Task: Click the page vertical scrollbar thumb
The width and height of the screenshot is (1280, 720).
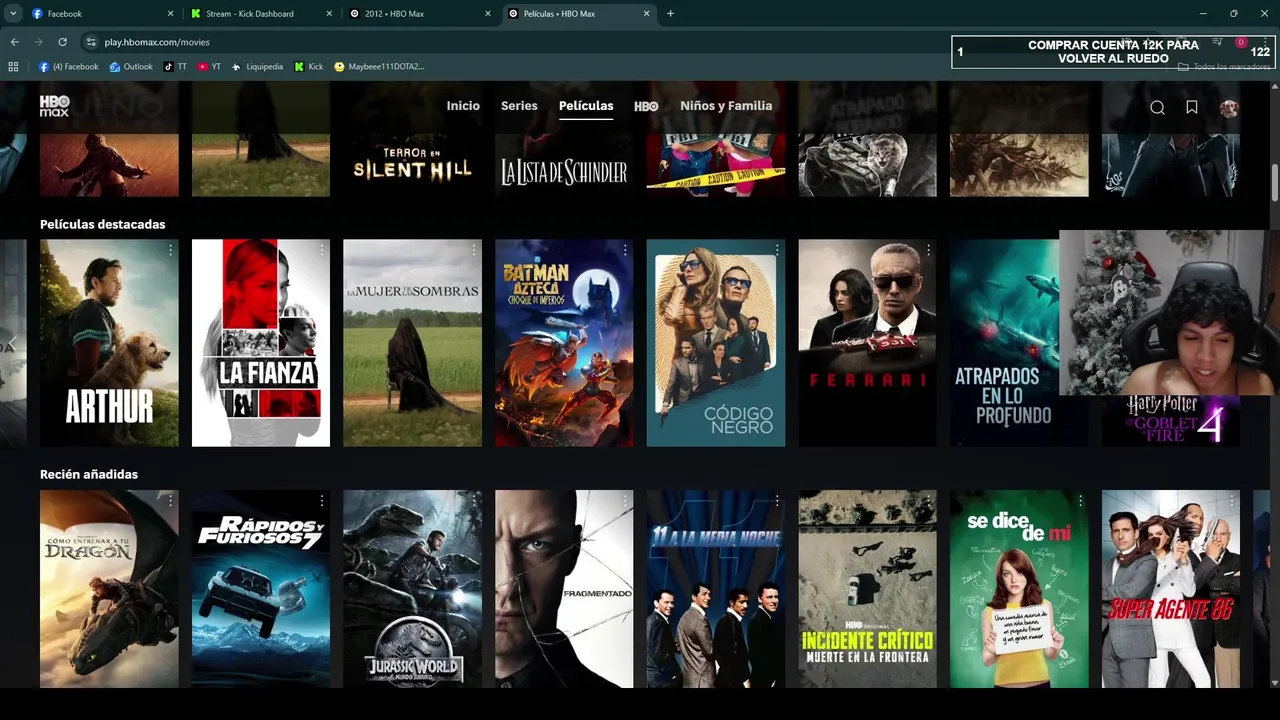Action: (x=1275, y=184)
